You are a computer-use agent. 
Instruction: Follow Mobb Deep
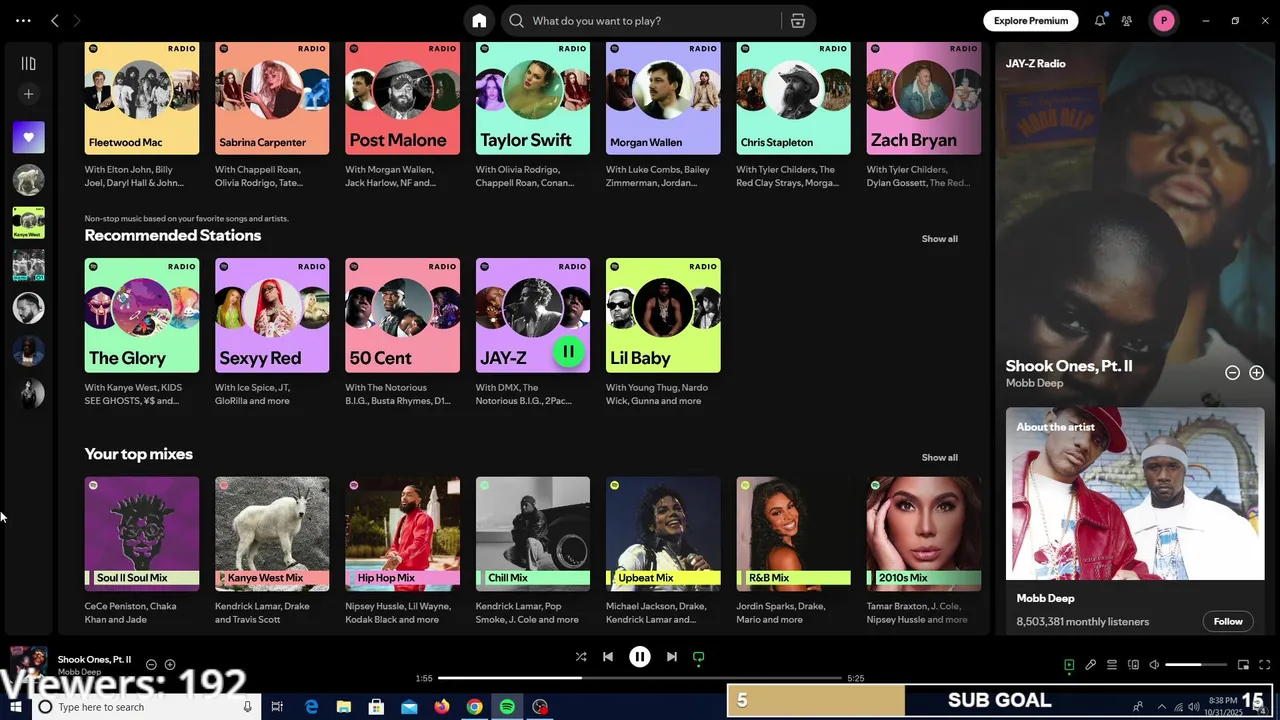point(1228,621)
